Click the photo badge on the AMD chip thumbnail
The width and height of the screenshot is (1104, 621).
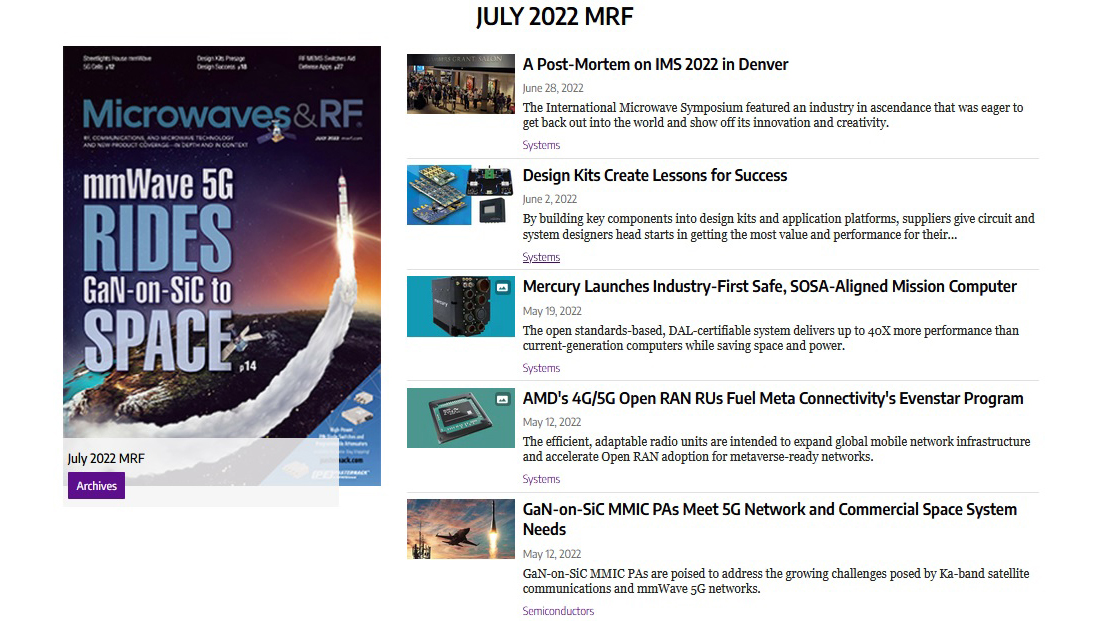pyautogui.click(x=501, y=399)
